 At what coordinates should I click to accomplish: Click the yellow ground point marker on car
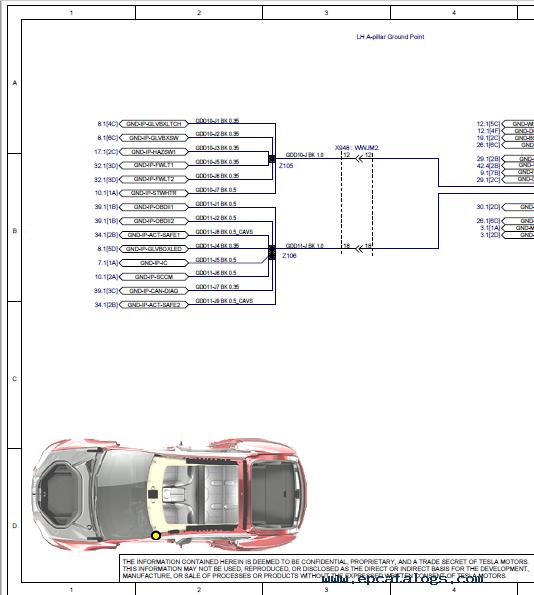point(156,535)
